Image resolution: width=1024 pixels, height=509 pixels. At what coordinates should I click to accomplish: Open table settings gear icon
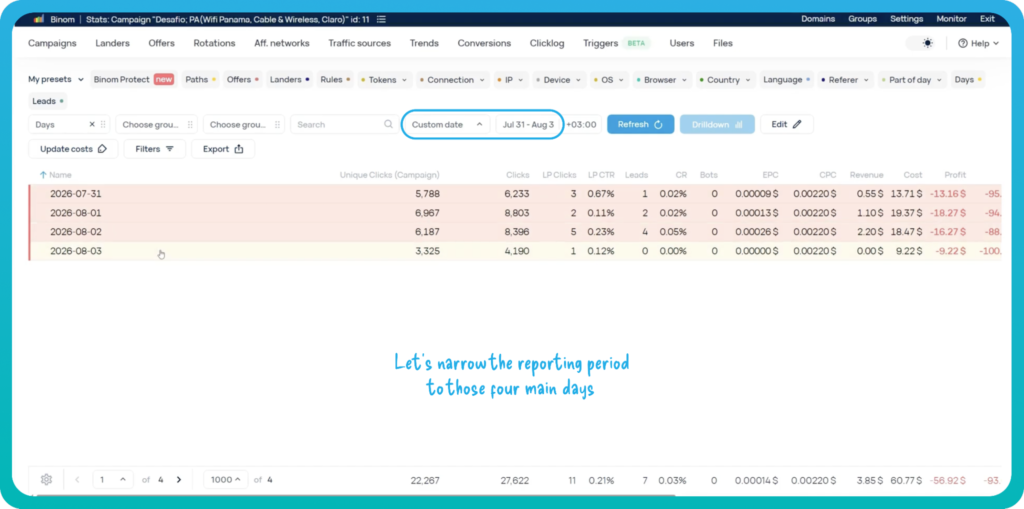(46, 480)
